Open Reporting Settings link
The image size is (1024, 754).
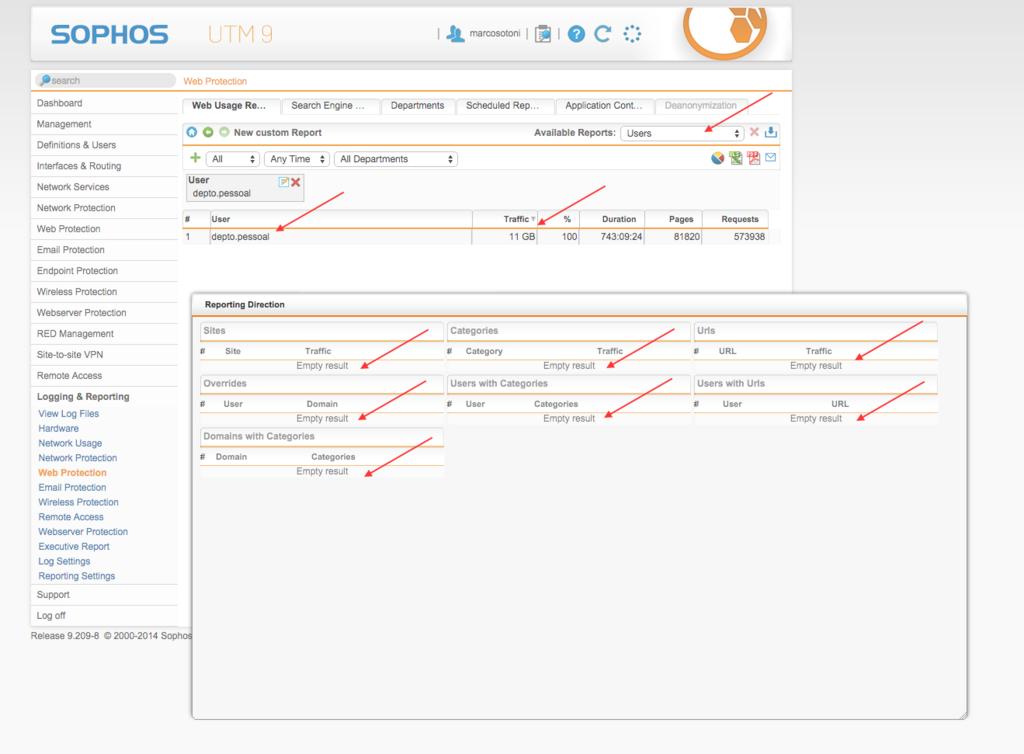pyautogui.click(x=76, y=576)
